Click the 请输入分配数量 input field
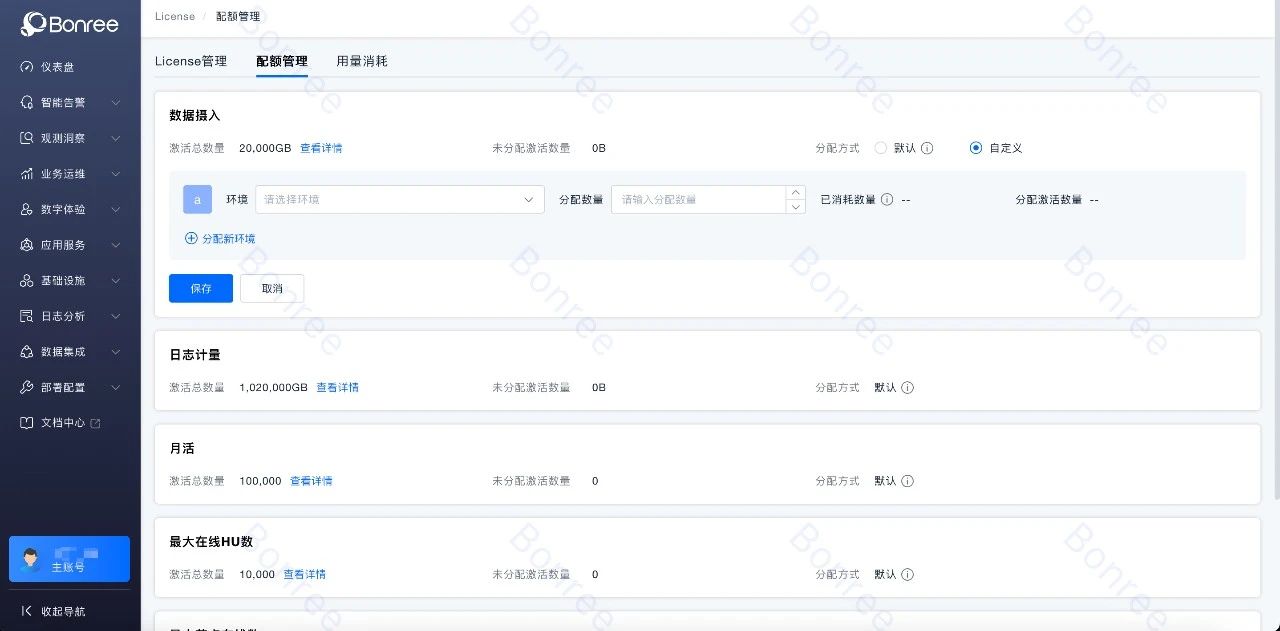Image resolution: width=1280 pixels, height=631 pixels. click(x=698, y=200)
